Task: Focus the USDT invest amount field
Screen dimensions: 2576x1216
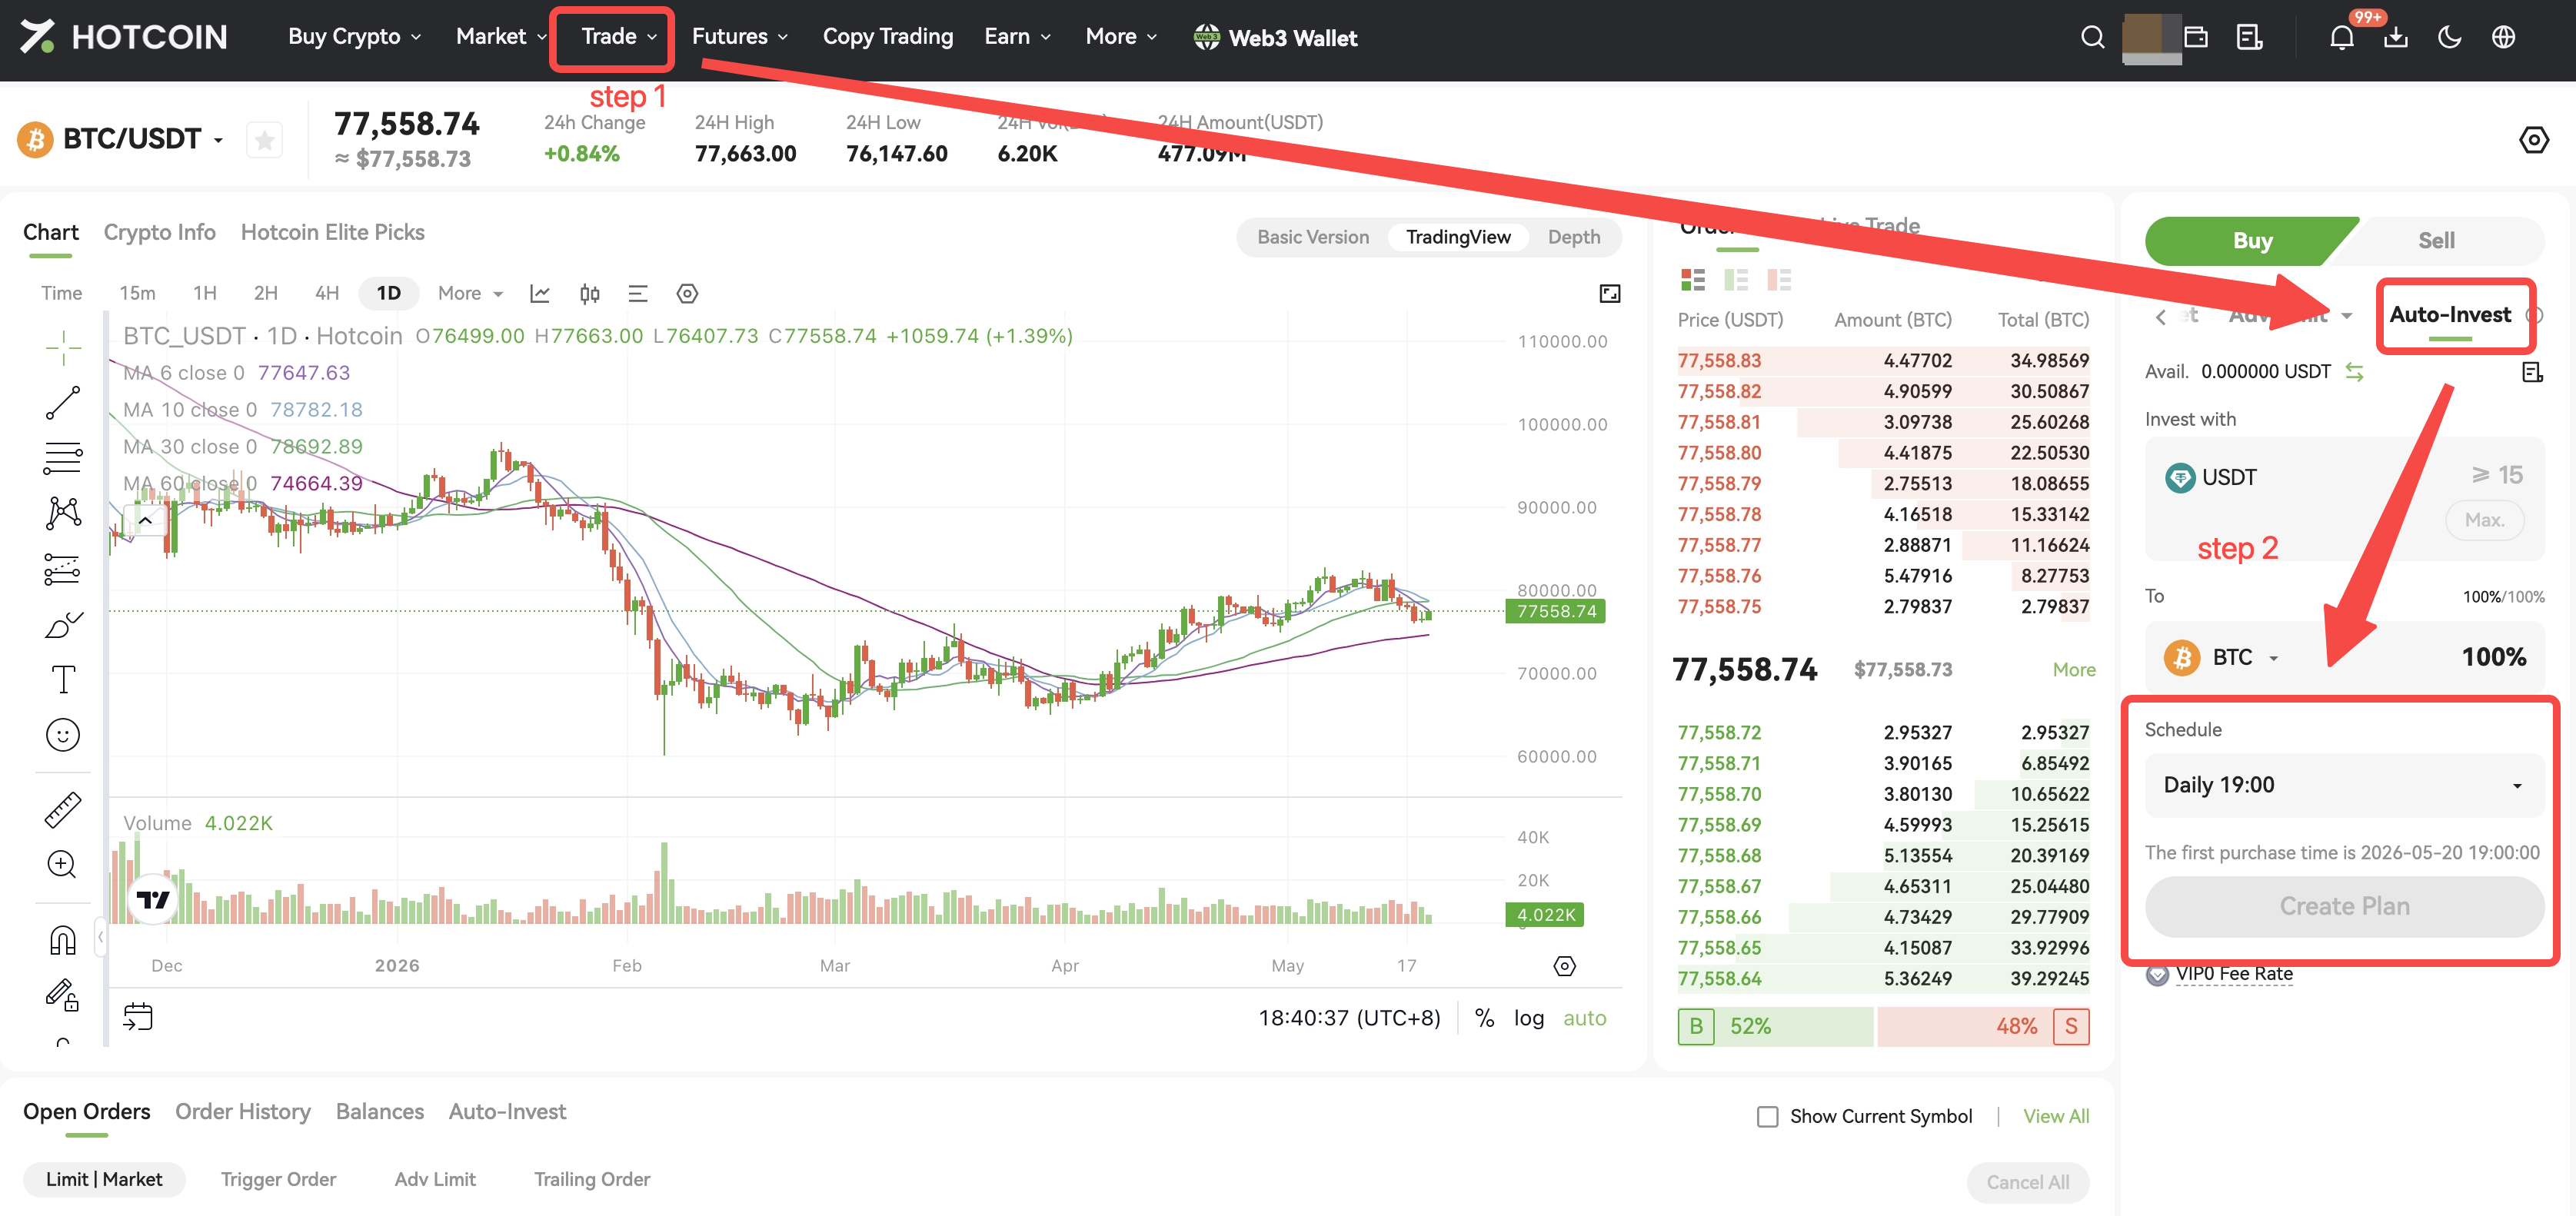Action: point(2344,498)
